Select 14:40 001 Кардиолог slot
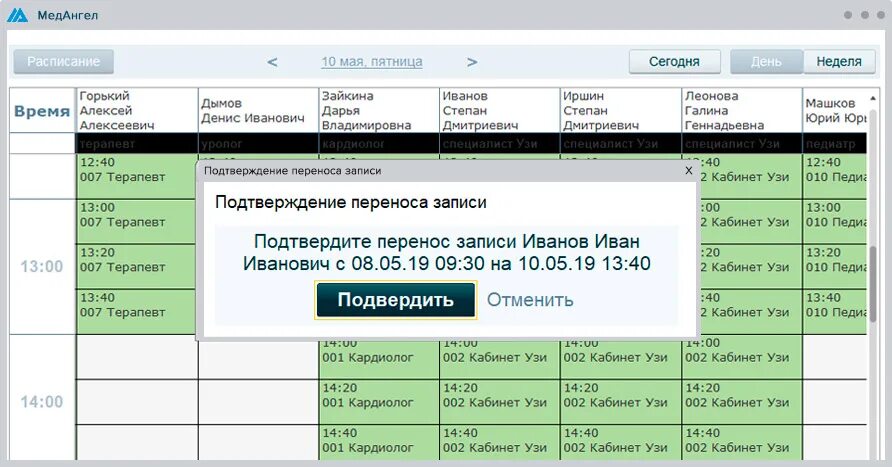892x467 pixels. [x=379, y=443]
